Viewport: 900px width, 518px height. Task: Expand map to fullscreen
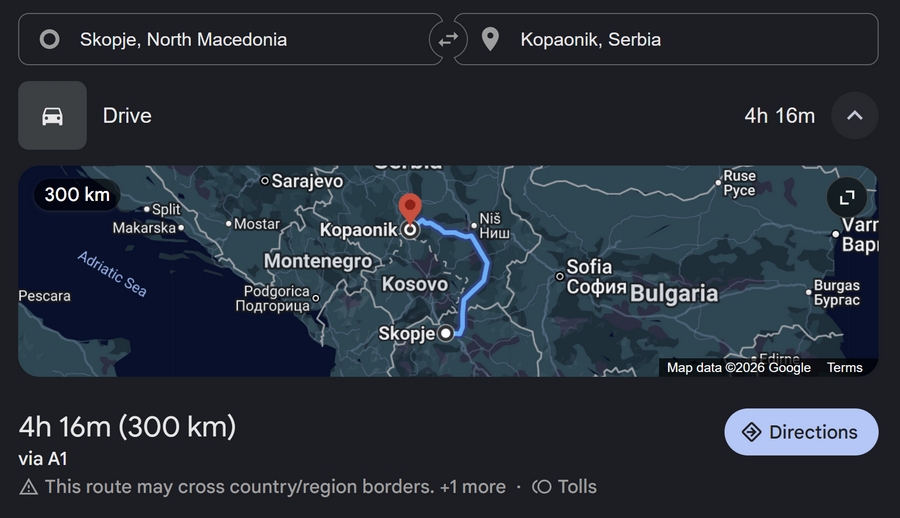[x=846, y=197]
